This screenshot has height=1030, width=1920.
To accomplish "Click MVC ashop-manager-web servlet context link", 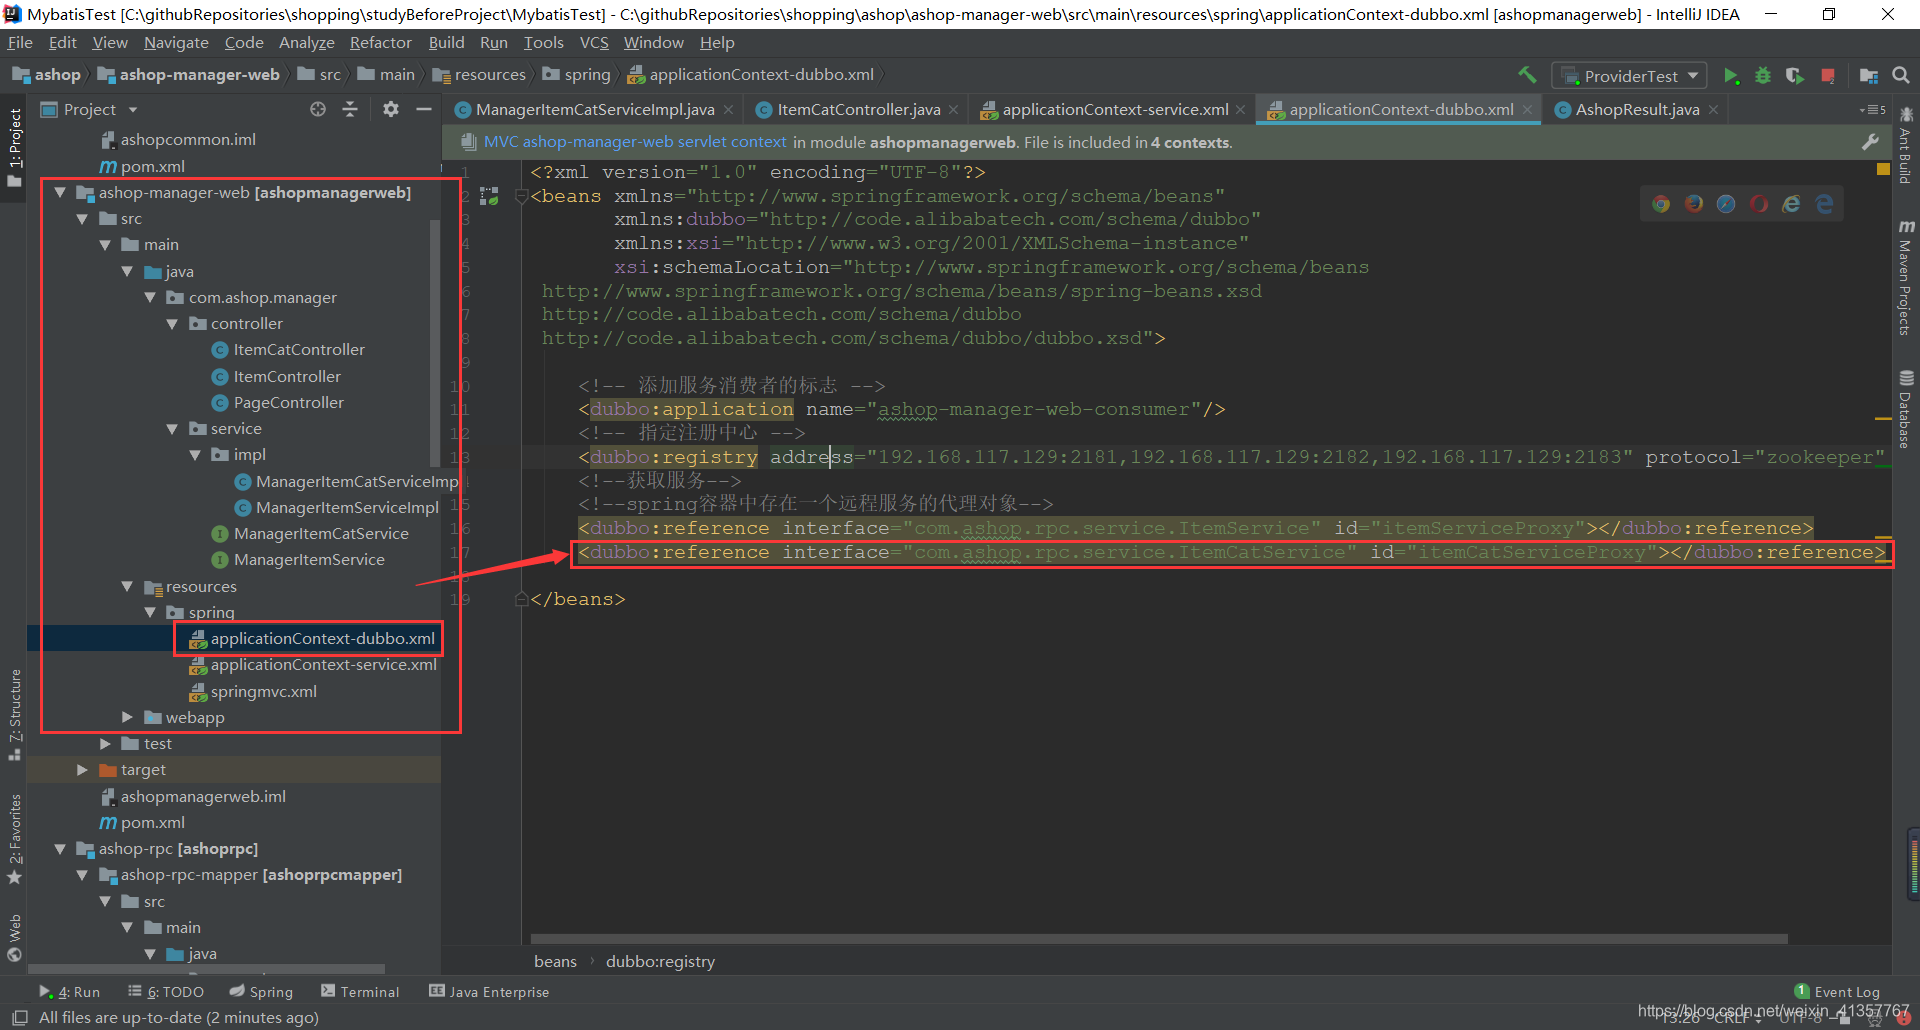I will (x=635, y=142).
